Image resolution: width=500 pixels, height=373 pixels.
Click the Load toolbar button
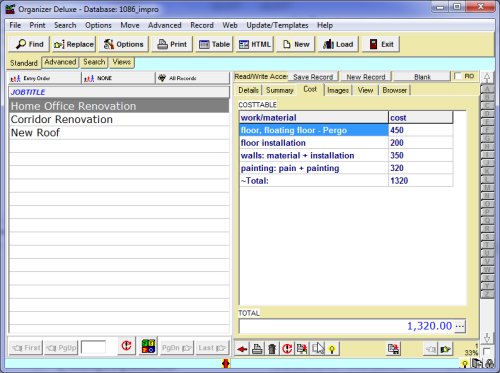tap(338, 44)
